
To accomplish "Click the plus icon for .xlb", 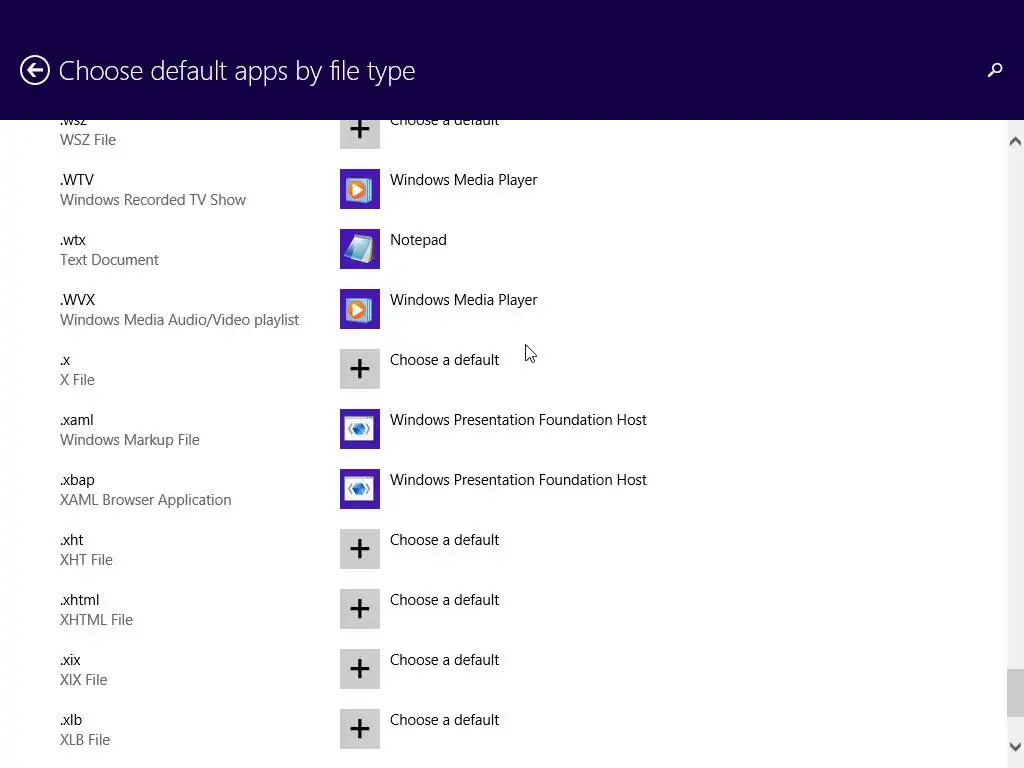I will pyautogui.click(x=360, y=729).
